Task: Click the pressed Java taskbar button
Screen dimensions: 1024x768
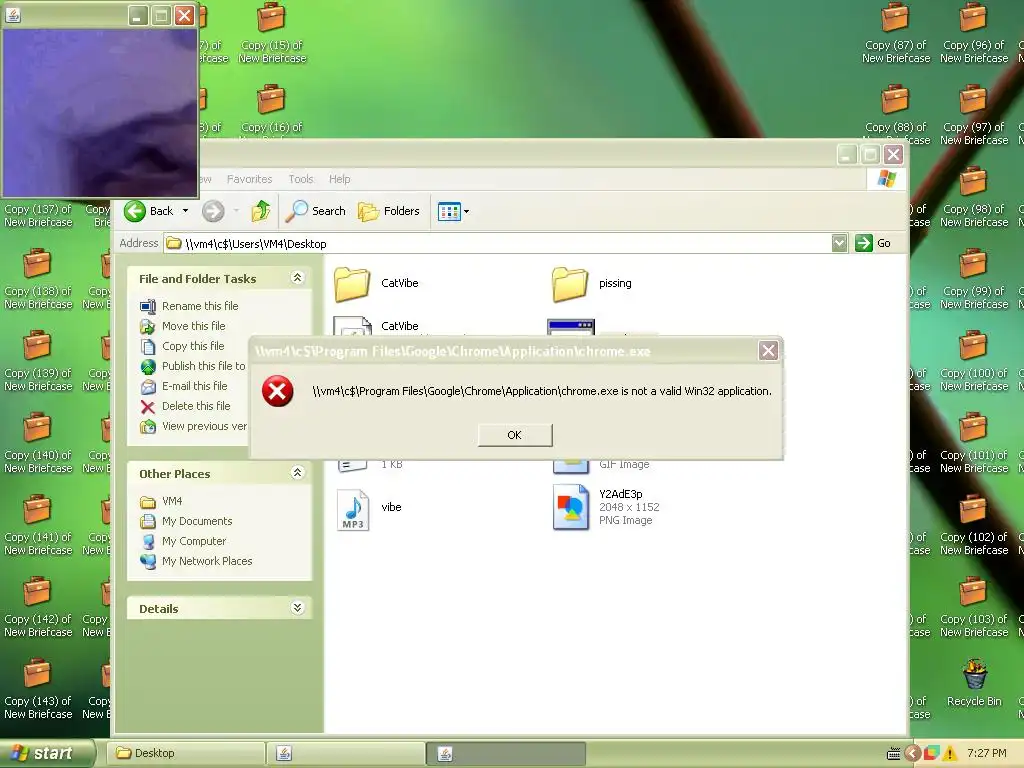Action: coord(505,753)
